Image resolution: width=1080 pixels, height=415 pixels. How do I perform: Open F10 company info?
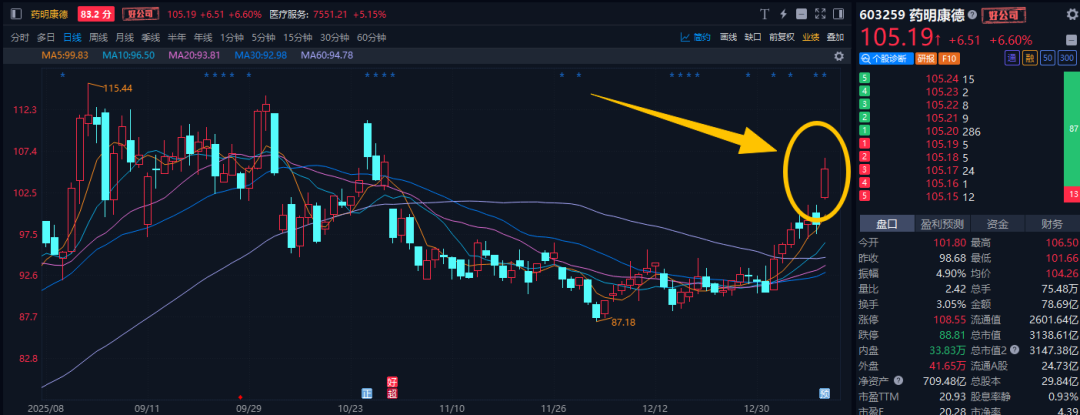point(947,58)
